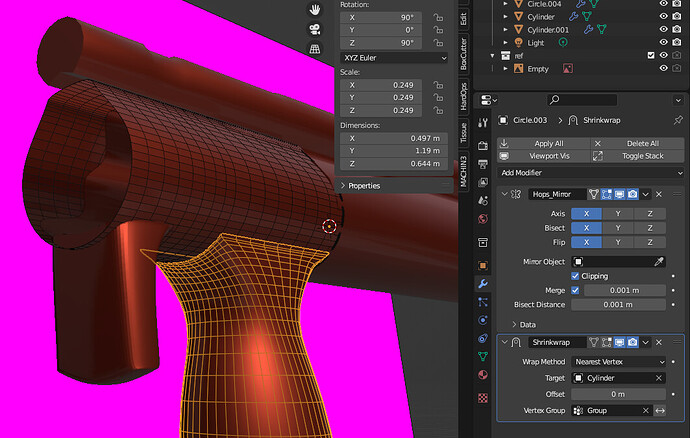Toggle Hops_Mirror edit mode display
The width and height of the screenshot is (690, 438).
(606, 194)
